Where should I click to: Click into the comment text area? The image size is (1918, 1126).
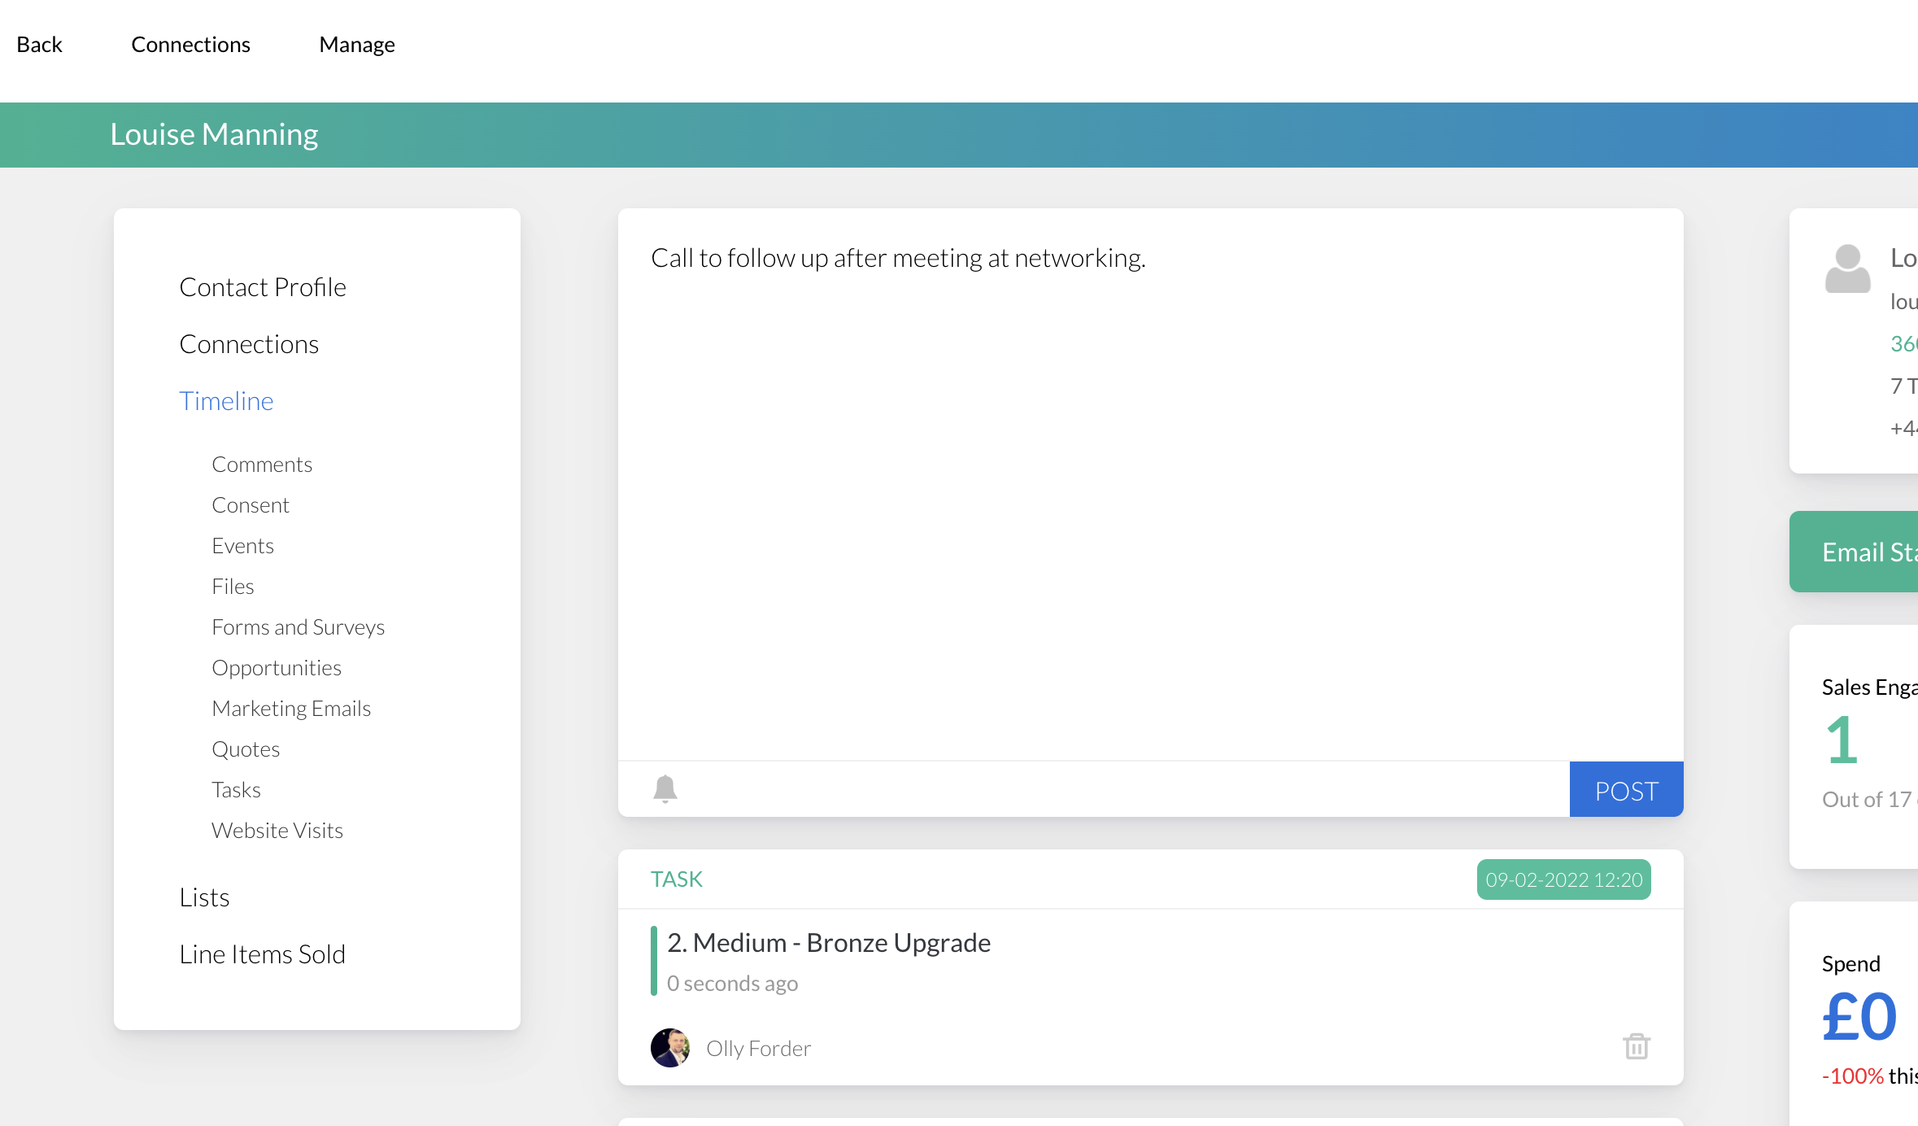pos(1150,480)
